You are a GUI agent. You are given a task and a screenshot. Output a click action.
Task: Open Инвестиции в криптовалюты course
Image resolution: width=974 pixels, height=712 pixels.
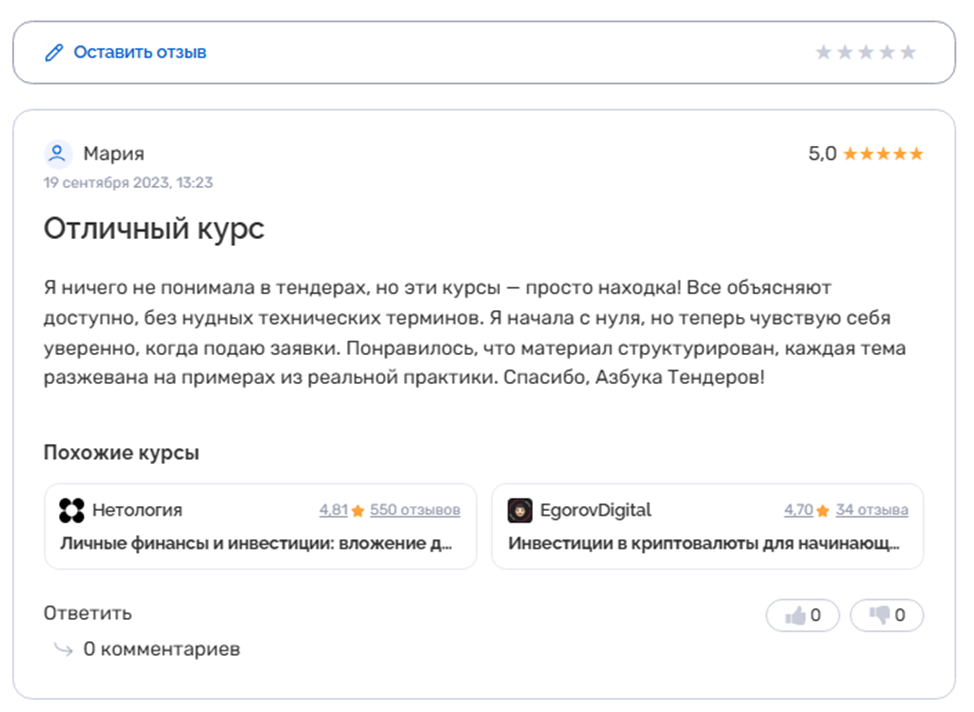(703, 544)
